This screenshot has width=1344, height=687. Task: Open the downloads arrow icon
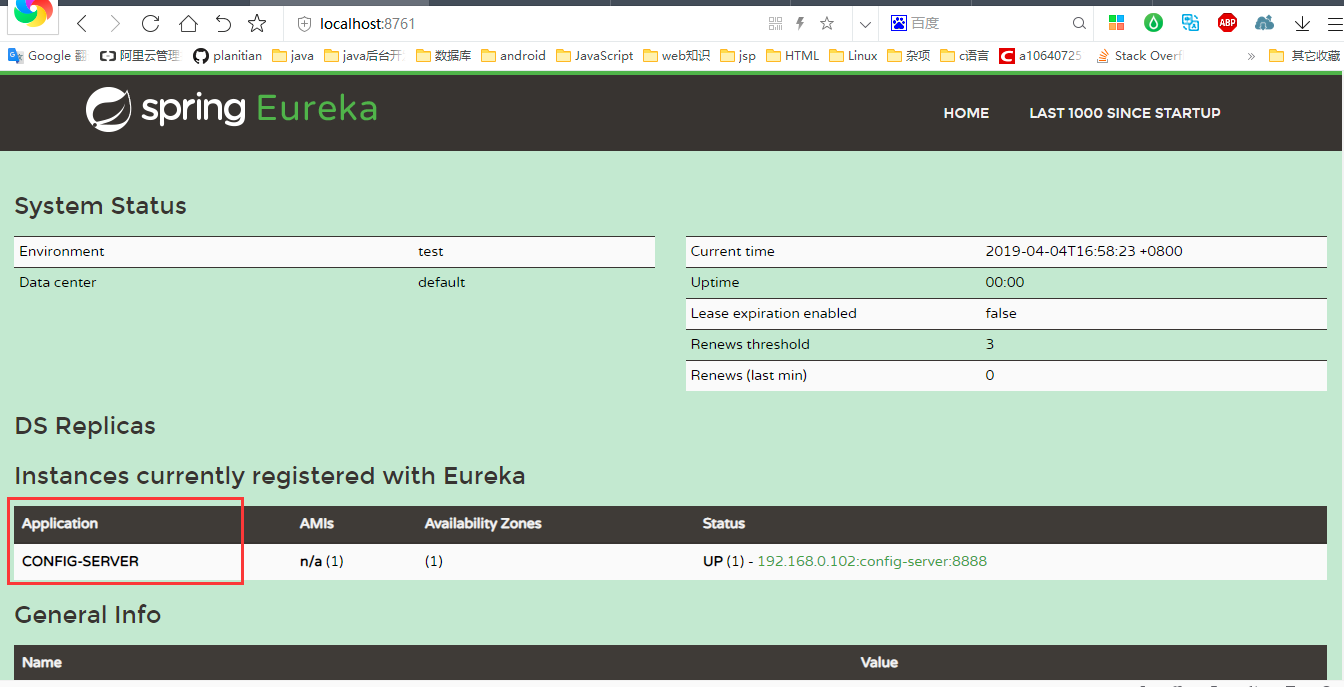[1302, 23]
